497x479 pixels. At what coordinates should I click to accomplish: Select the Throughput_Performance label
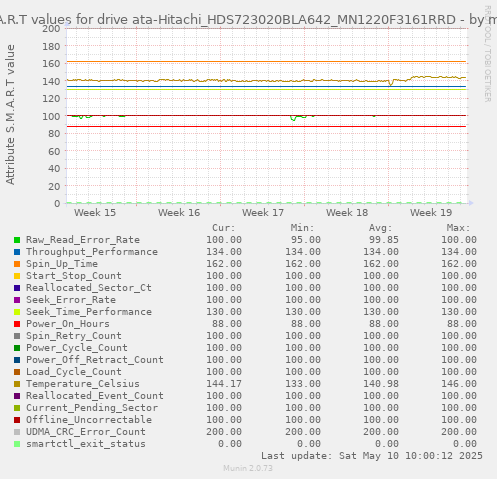tap(92, 252)
